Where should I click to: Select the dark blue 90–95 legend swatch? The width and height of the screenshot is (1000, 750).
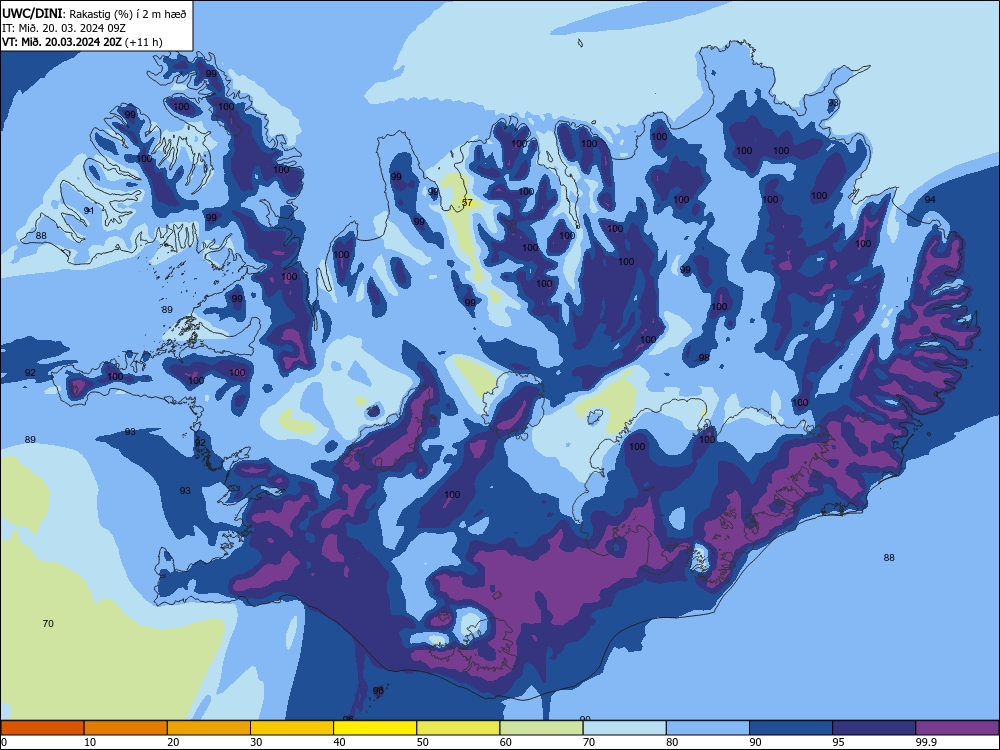coord(791,728)
